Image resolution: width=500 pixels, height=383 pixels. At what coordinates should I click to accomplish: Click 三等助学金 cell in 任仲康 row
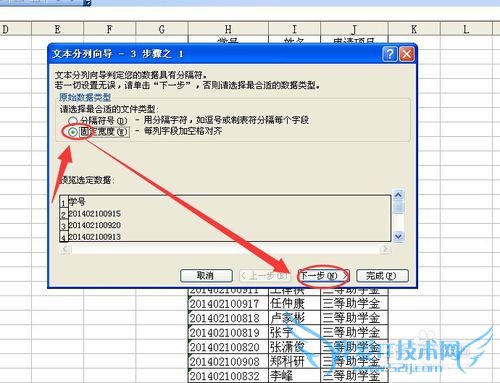(x=354, y=303)
